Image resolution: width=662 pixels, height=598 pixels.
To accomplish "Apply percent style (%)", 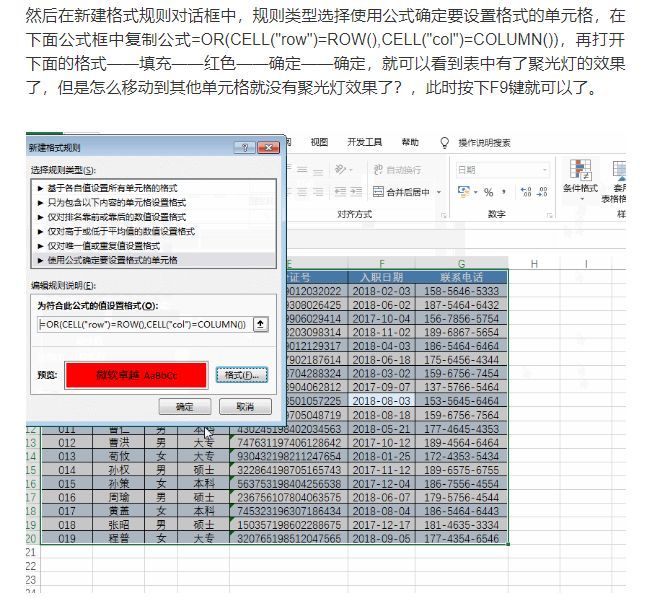I will [488, 192].
